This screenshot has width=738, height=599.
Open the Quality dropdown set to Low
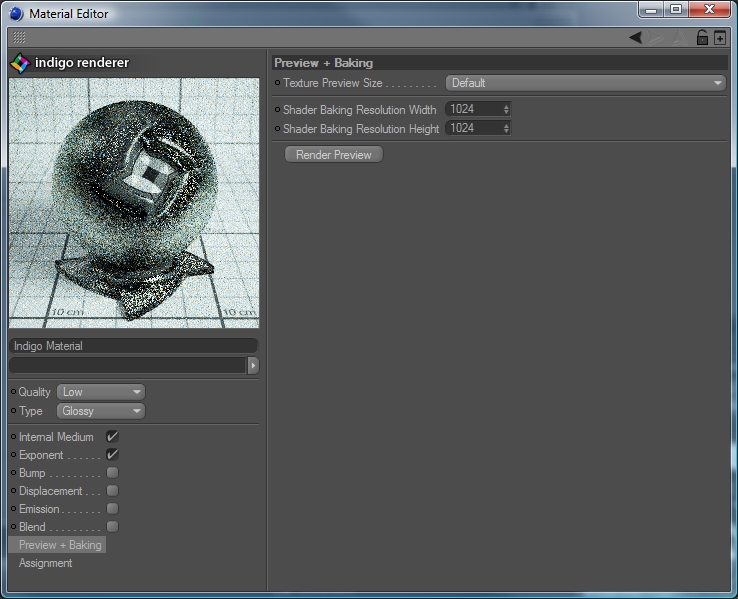101,392
